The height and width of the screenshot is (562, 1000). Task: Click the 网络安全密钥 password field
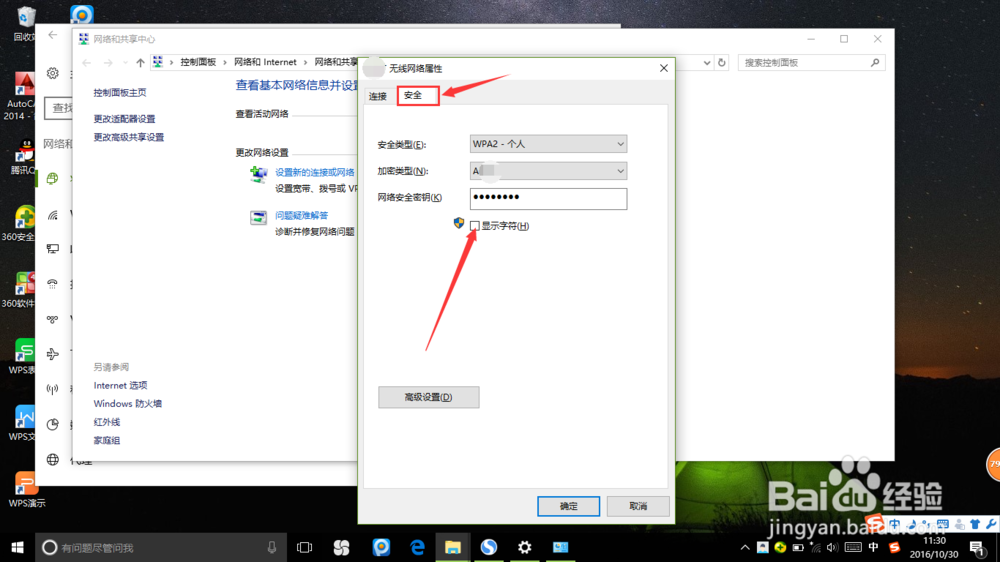pyautogui.click(x=548, y=198)
